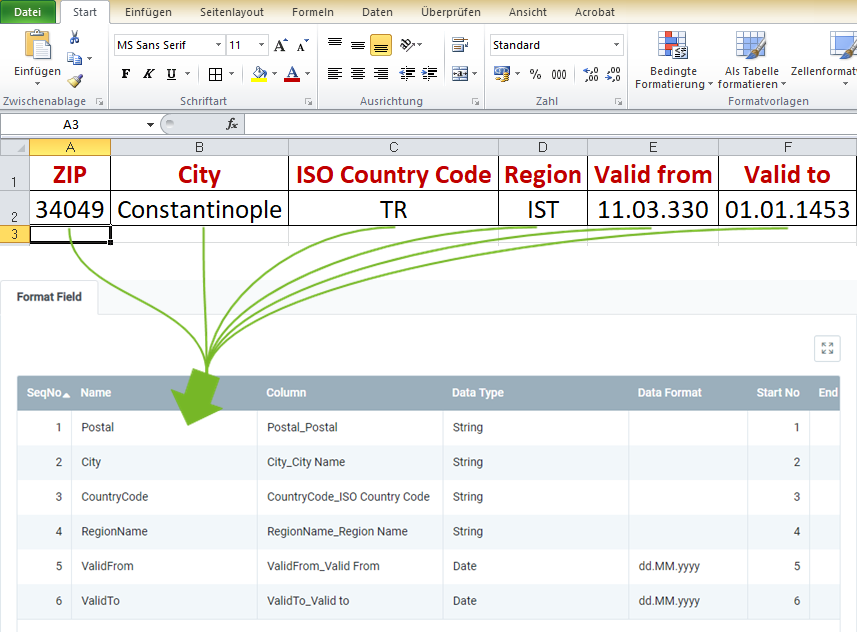This screenshot has height=632, width=857.
Task: Switch to the Formeln ribbon tab
Action: coord(313,12)
